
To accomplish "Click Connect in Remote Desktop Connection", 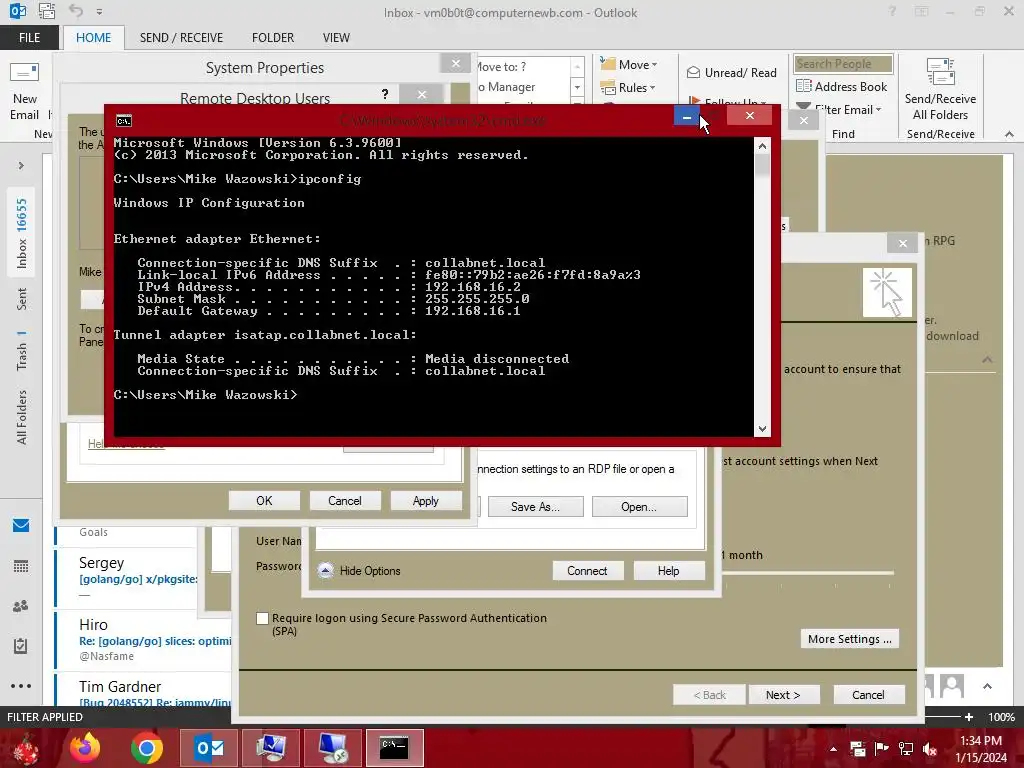I will click(587, 571).
